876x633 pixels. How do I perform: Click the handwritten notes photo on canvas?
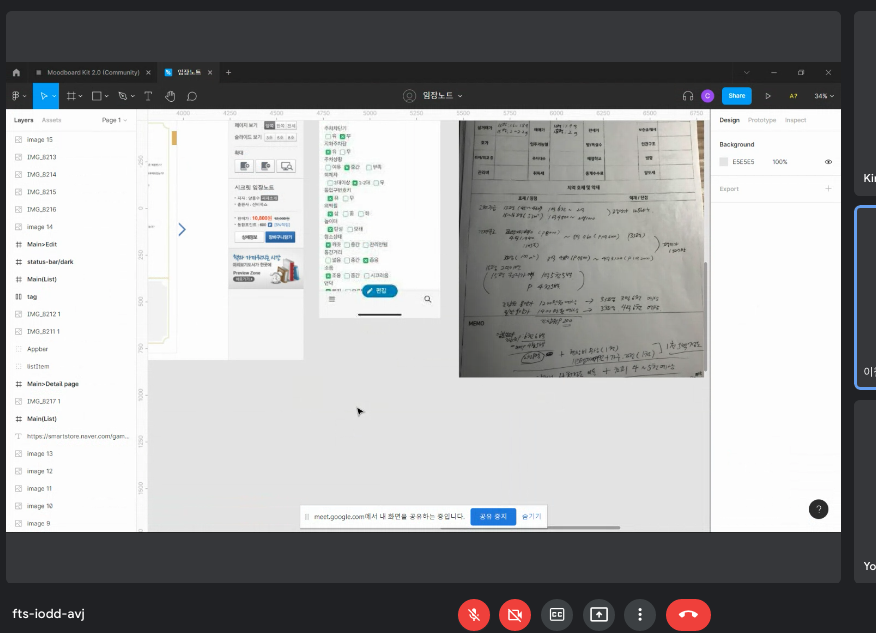581,249
